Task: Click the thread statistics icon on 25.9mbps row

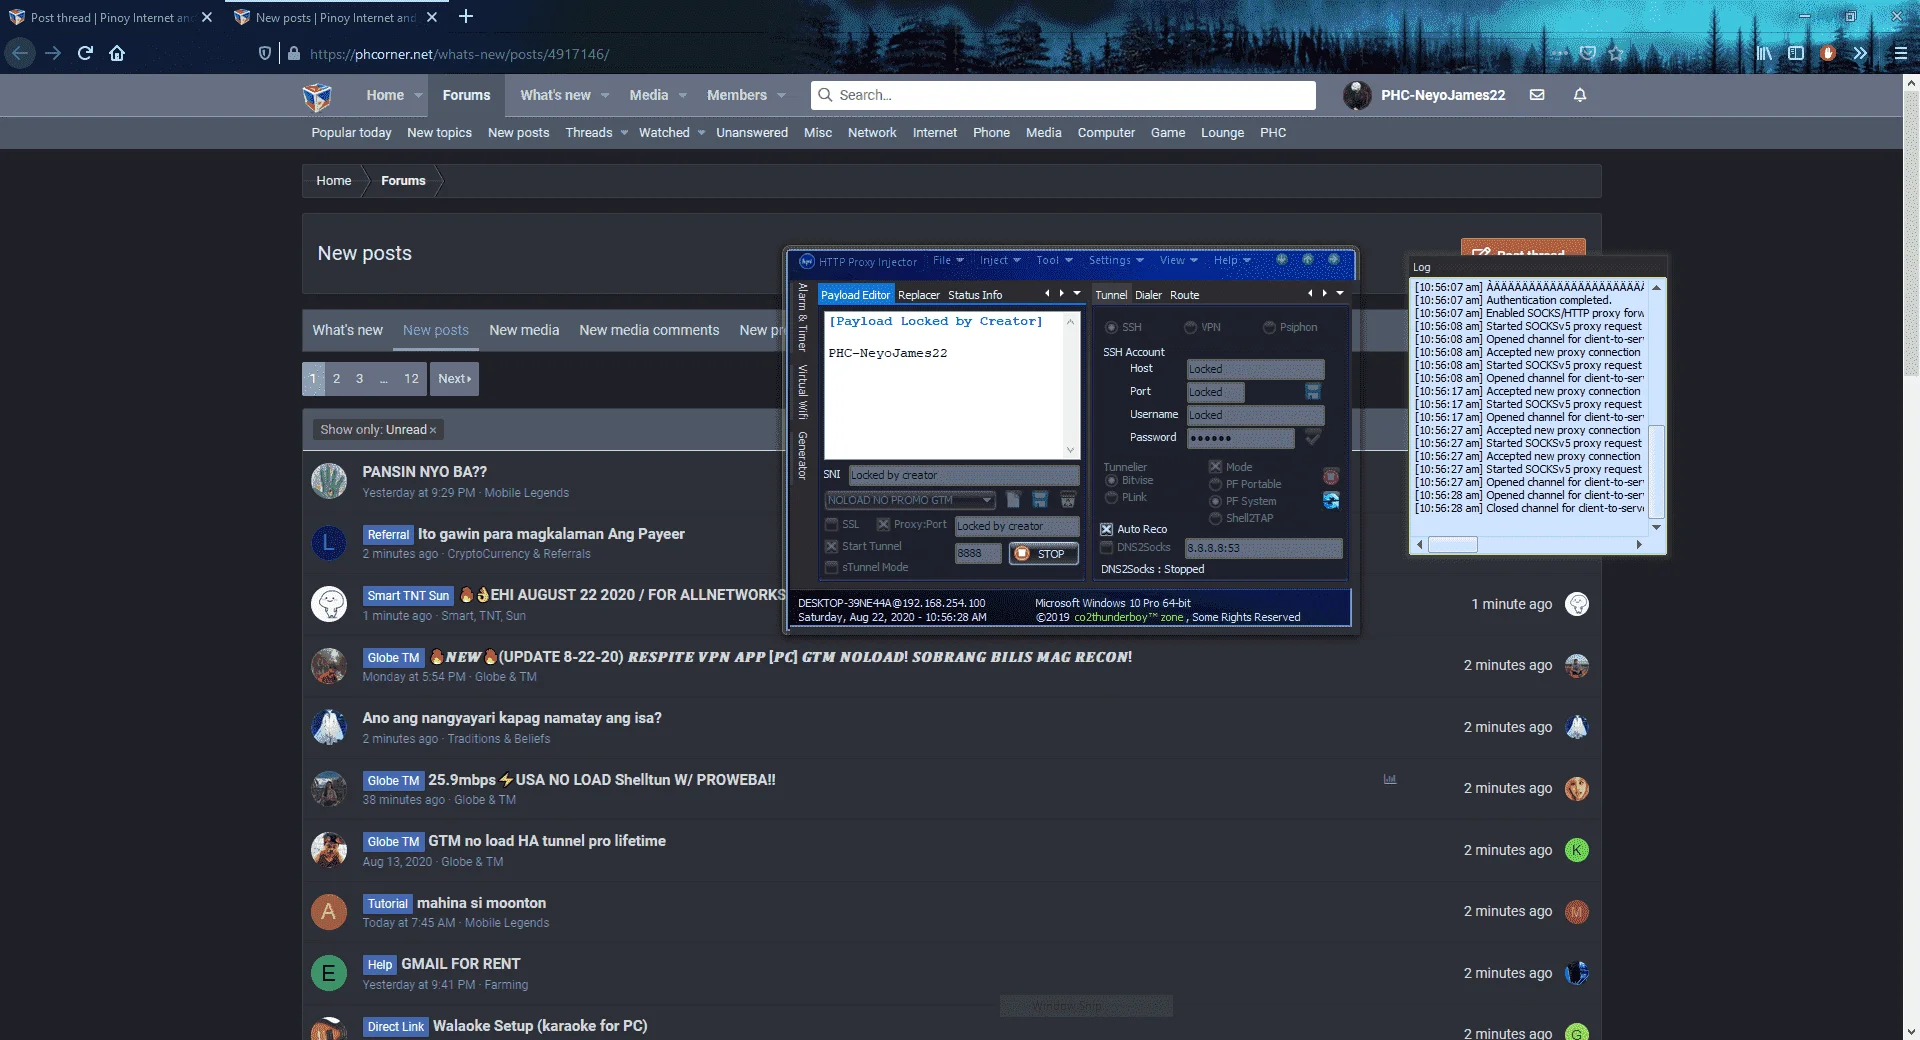Action: coord(1390,779)
